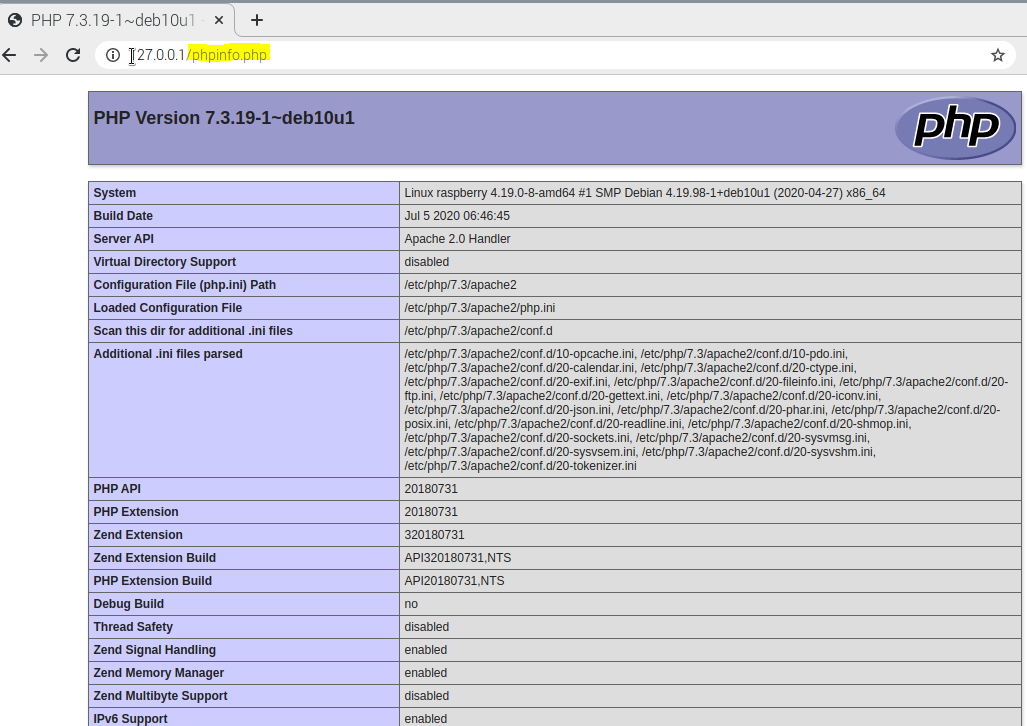The height and width of the screenshot is (726, 1027).
Task: Click the PHP Extension Build label
Action: point(153,581)
